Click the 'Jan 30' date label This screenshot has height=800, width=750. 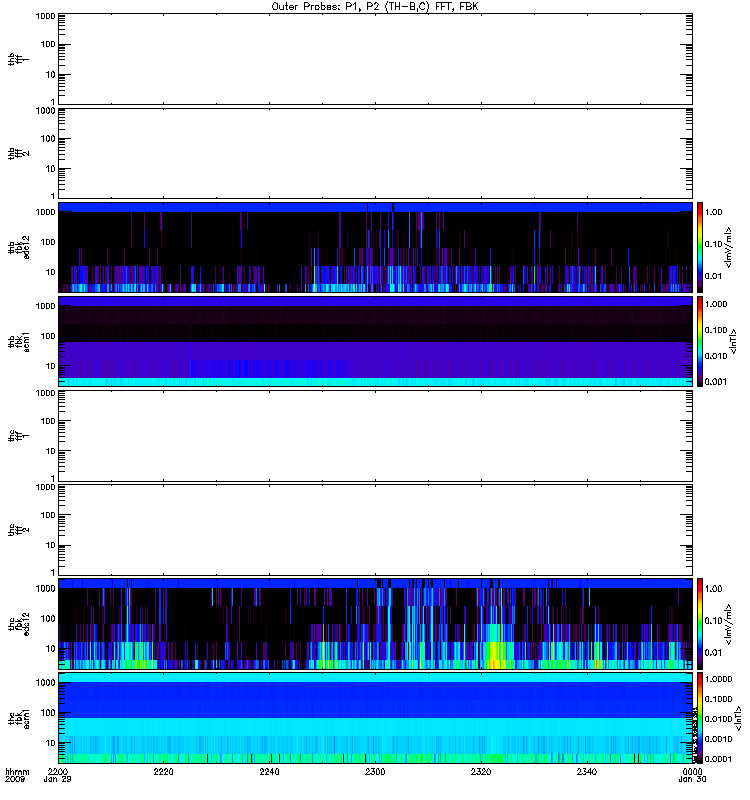tap(692, 779)
